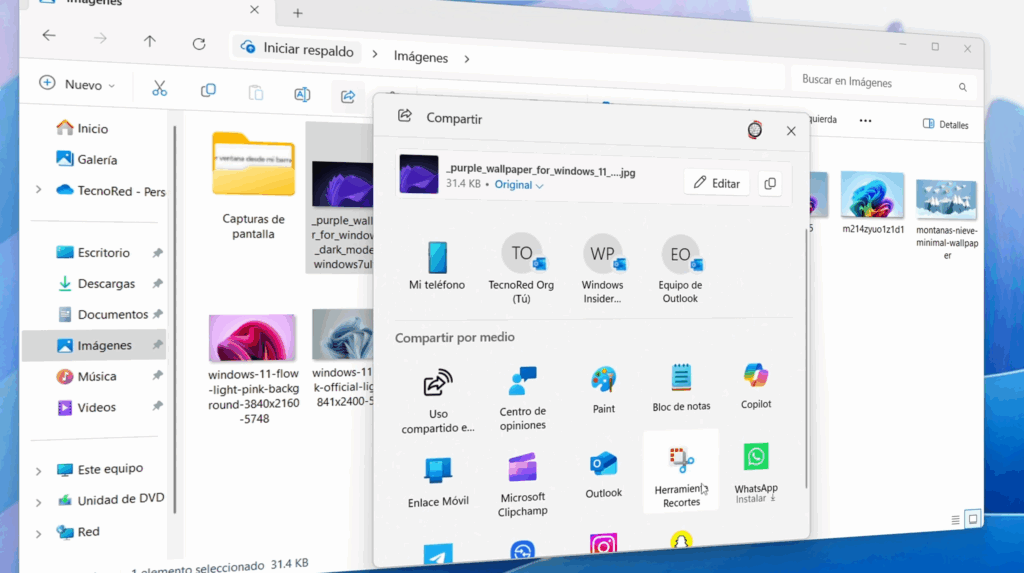Click the Share icon in Explorer toolbar

coord(347,97)
